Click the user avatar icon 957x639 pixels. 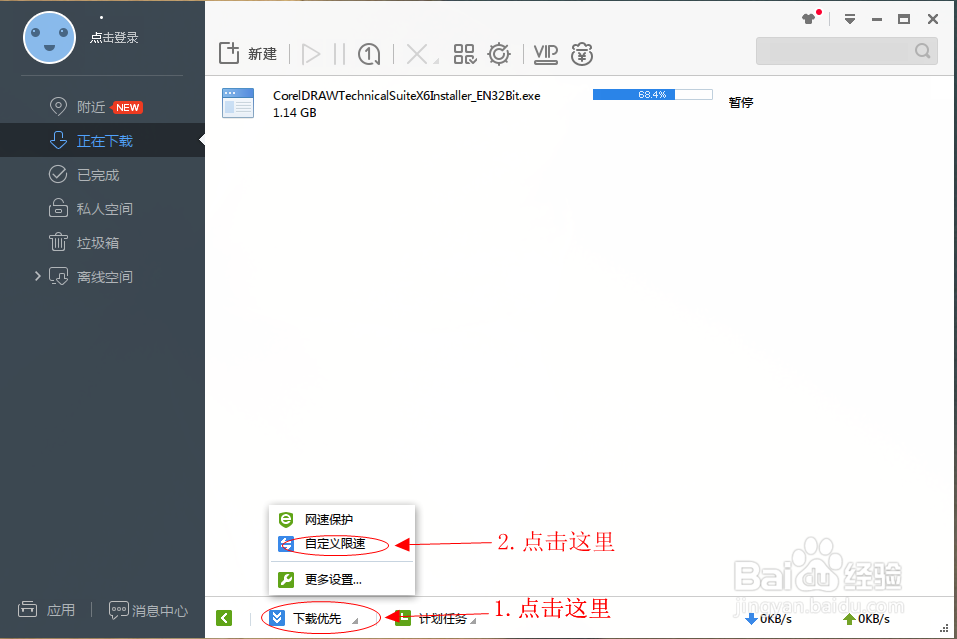[49, 38]
